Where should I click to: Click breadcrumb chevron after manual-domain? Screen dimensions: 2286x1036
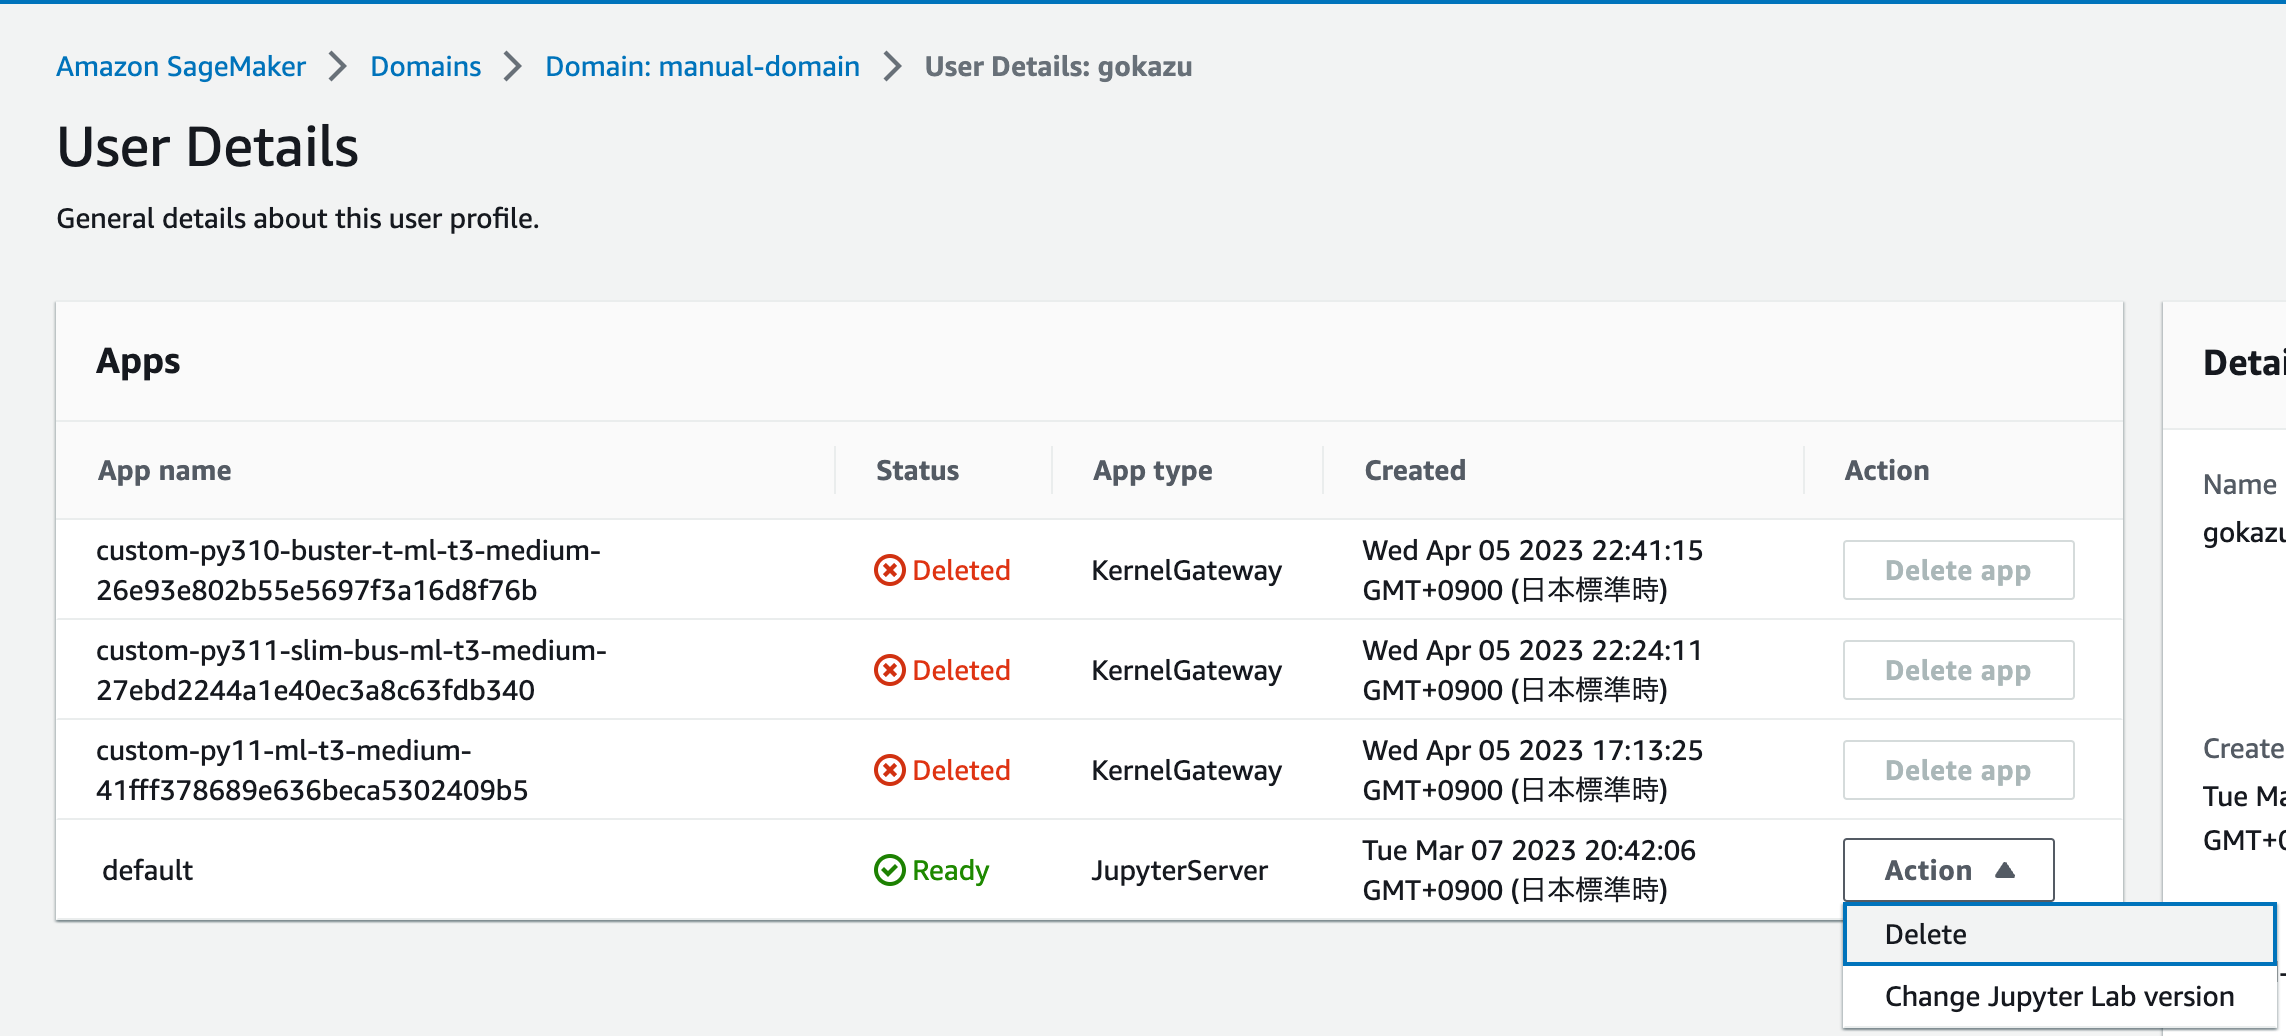(892, 67)
